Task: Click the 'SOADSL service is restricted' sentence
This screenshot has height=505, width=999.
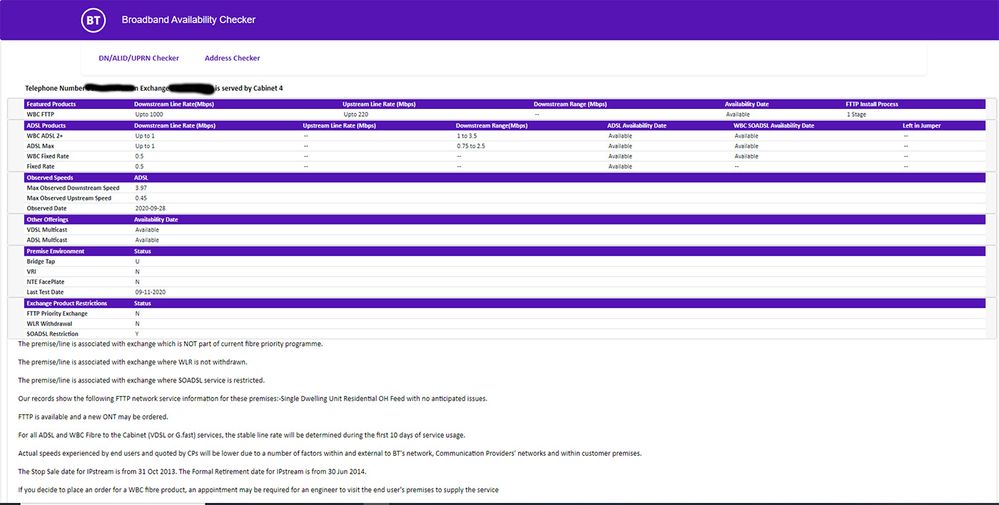Action: (x=141, y=380)
